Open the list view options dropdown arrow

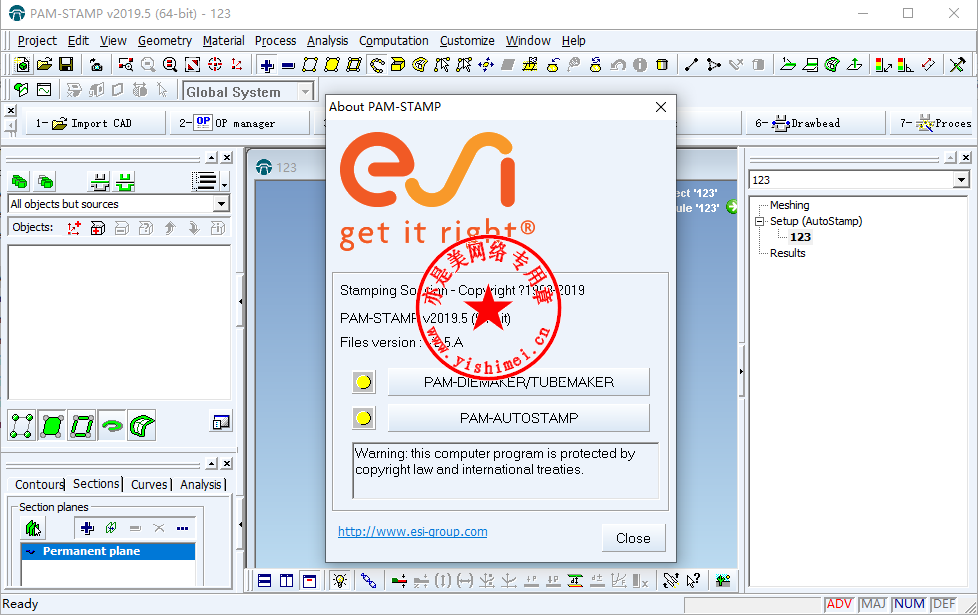tap(225, 182)
